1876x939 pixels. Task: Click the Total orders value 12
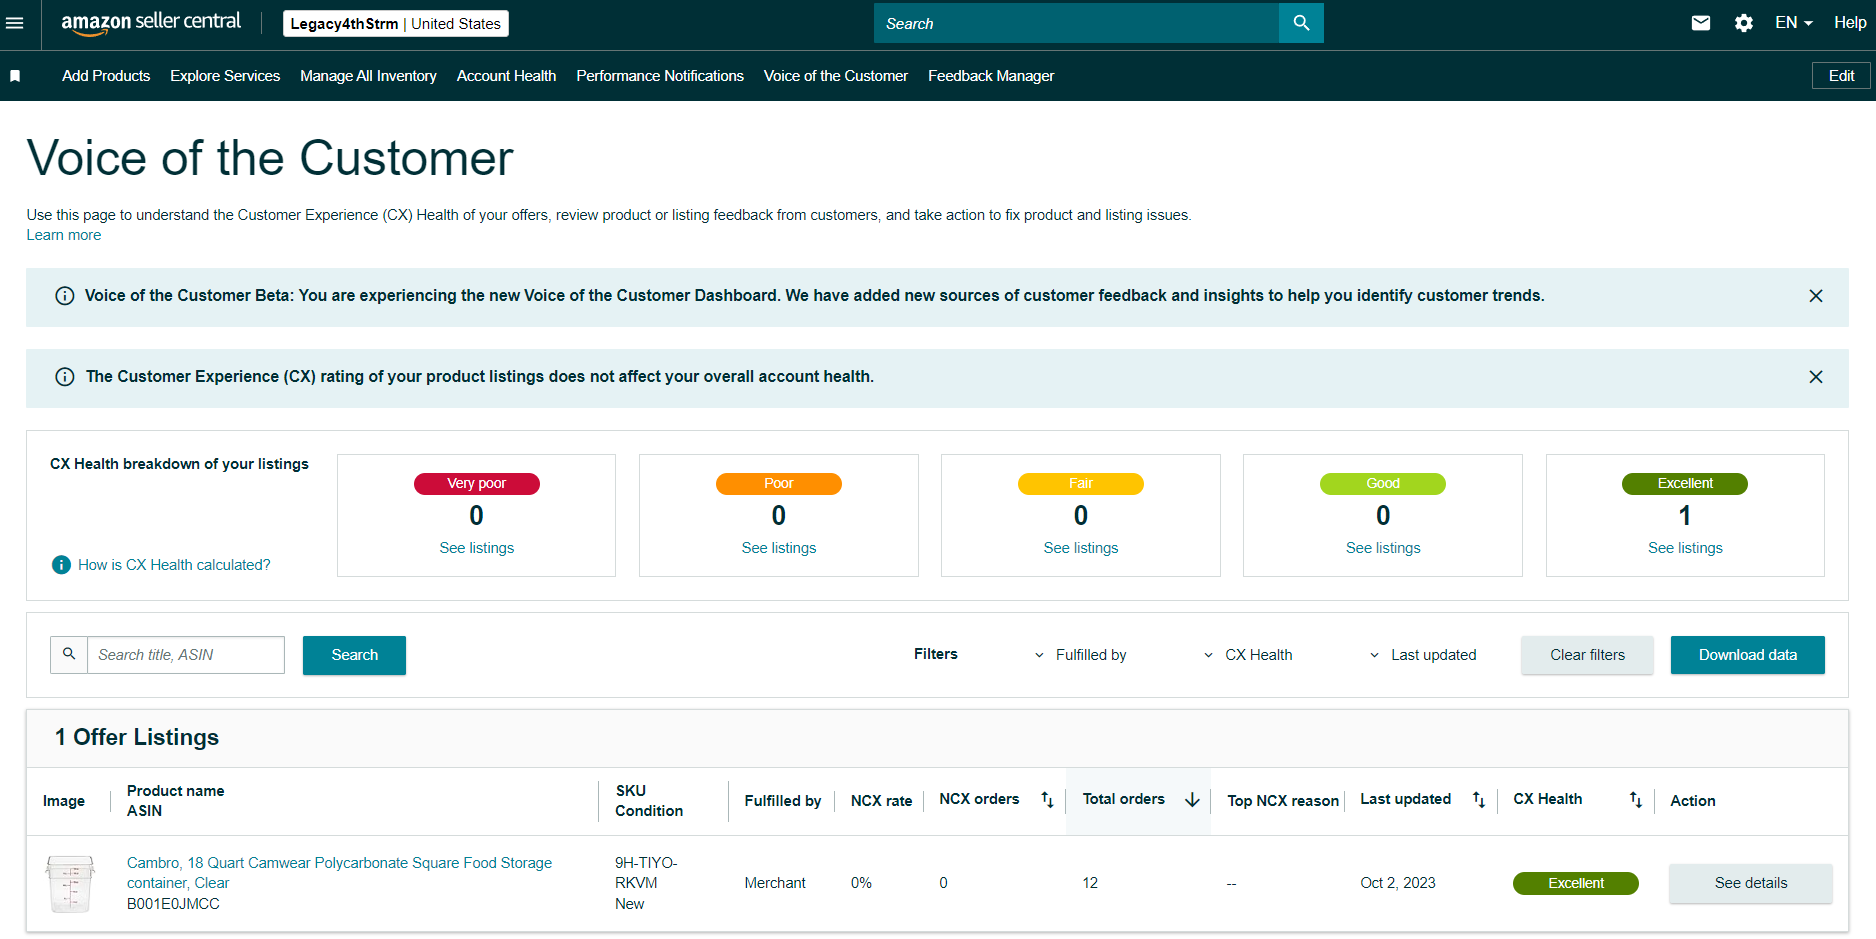point(1090,883)
